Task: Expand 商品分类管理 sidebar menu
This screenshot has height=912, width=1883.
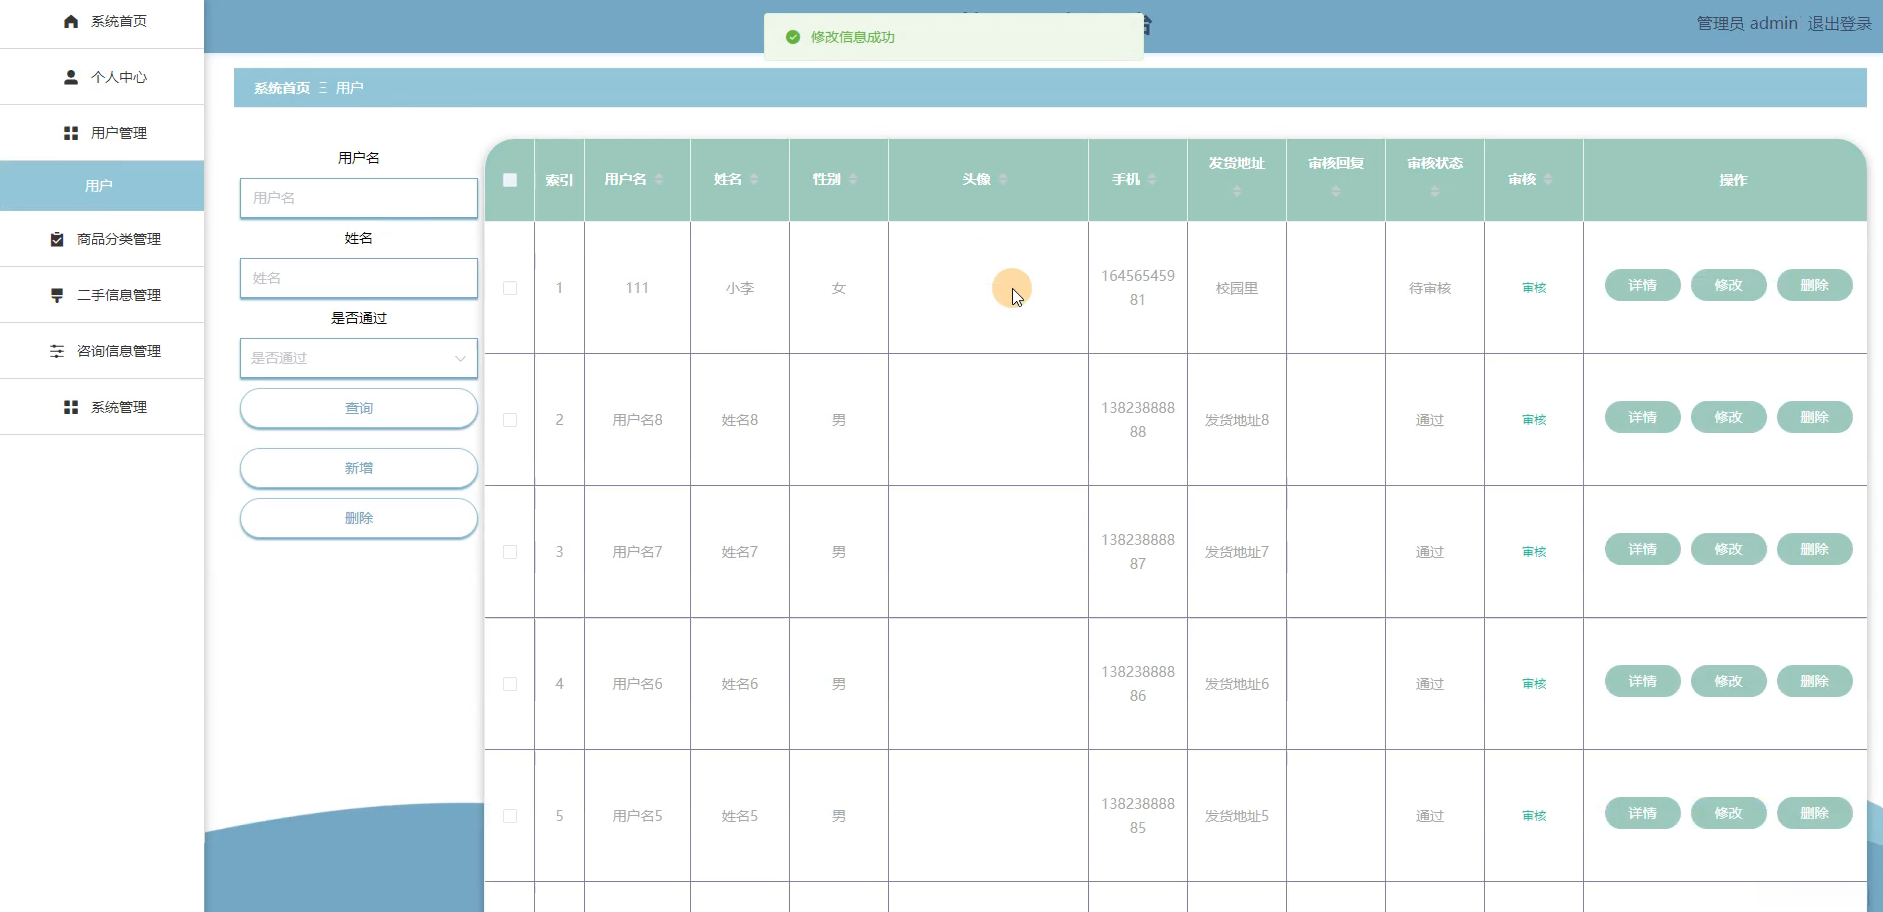Action: click(102, 239)
